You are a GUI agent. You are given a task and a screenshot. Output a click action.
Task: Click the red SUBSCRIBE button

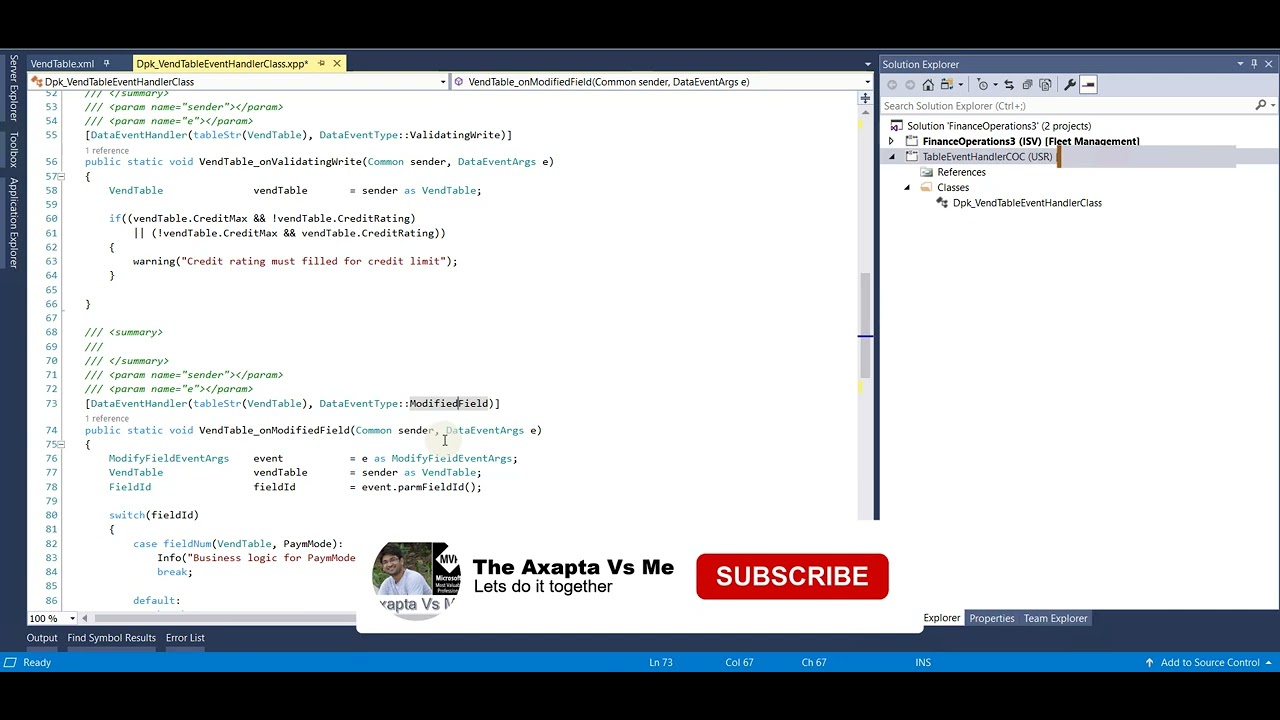(792, 577)
